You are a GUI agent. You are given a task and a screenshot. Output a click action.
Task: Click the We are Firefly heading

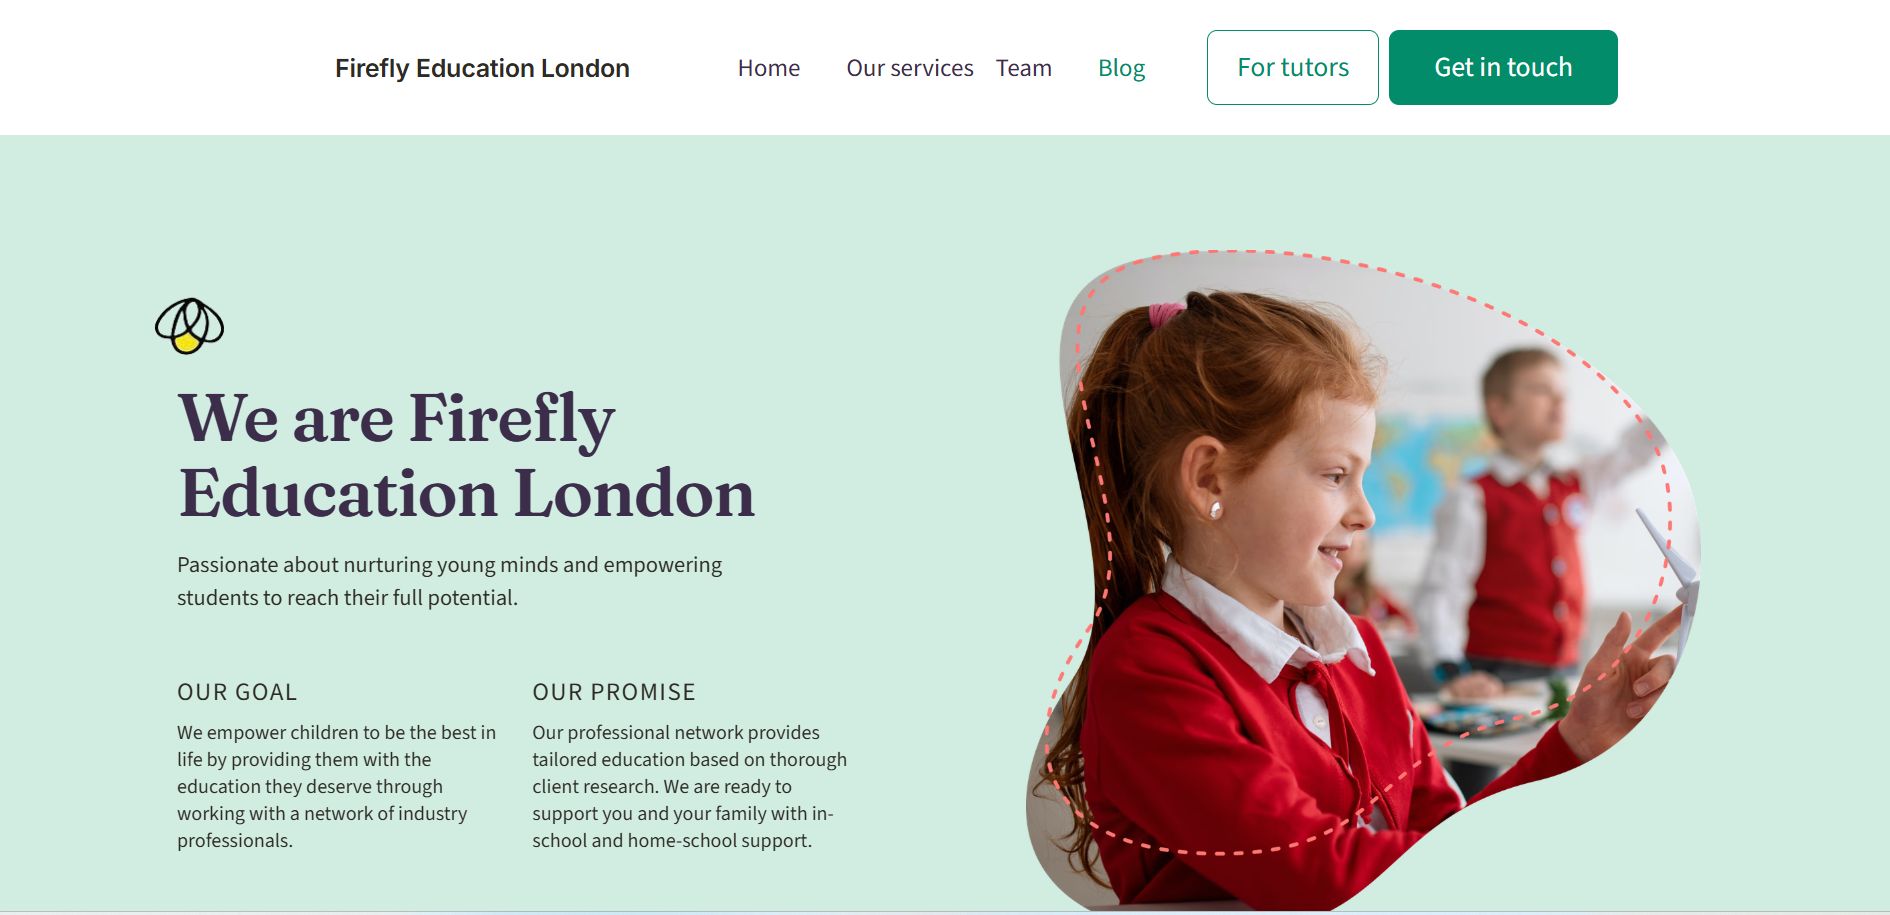tap(466, 455)
